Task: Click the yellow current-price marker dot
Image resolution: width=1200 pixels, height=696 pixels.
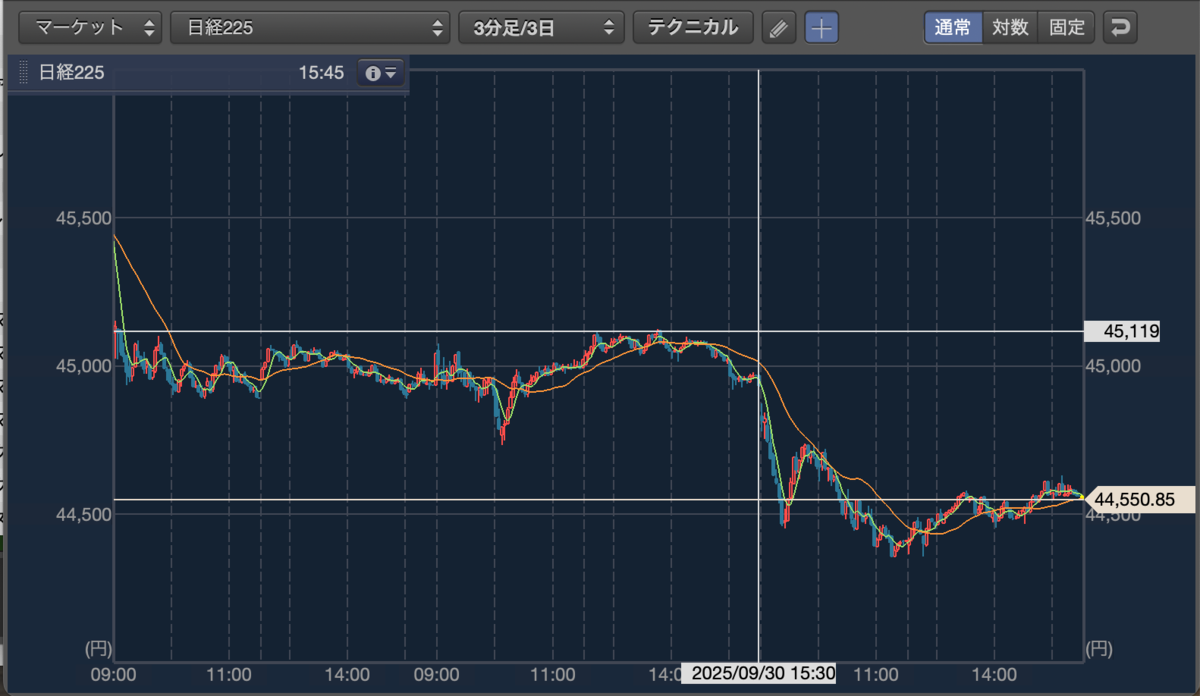Action: pos(1081,497)
